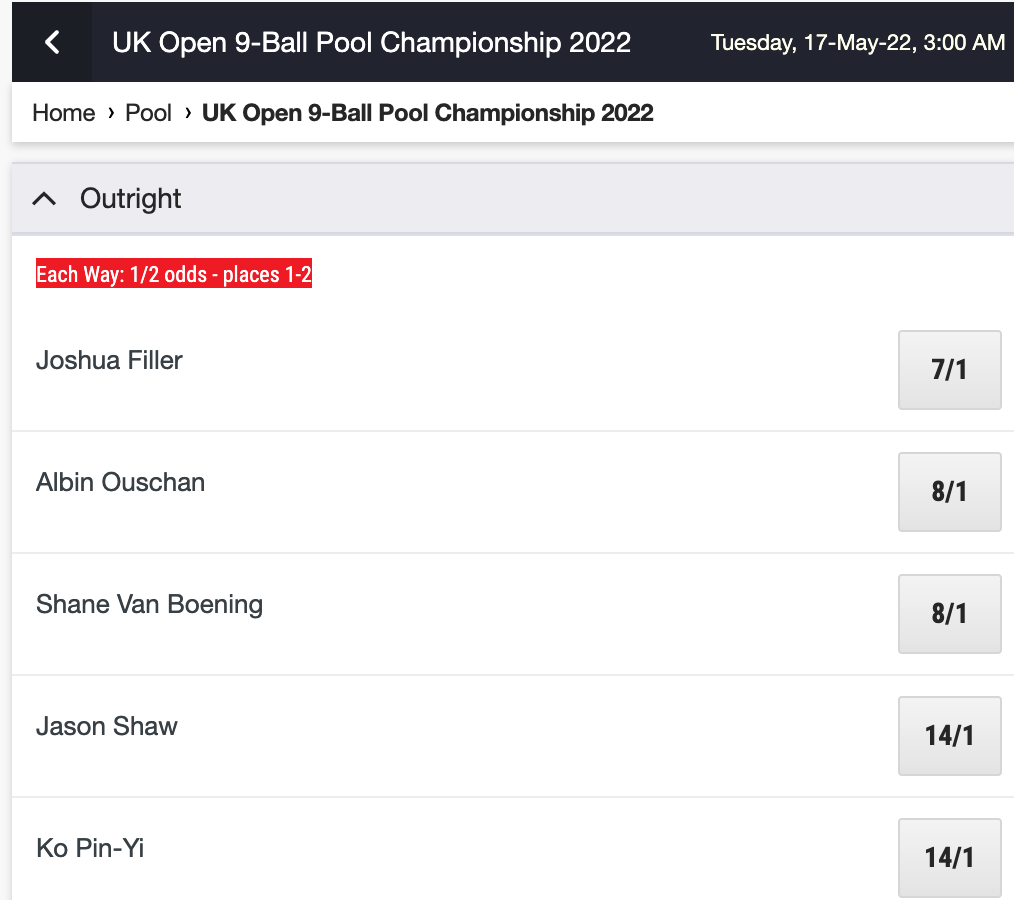This screenshot has height=900, width=1014.
Task: Click the Jason Shaw player name
Action: pos(106,726)
